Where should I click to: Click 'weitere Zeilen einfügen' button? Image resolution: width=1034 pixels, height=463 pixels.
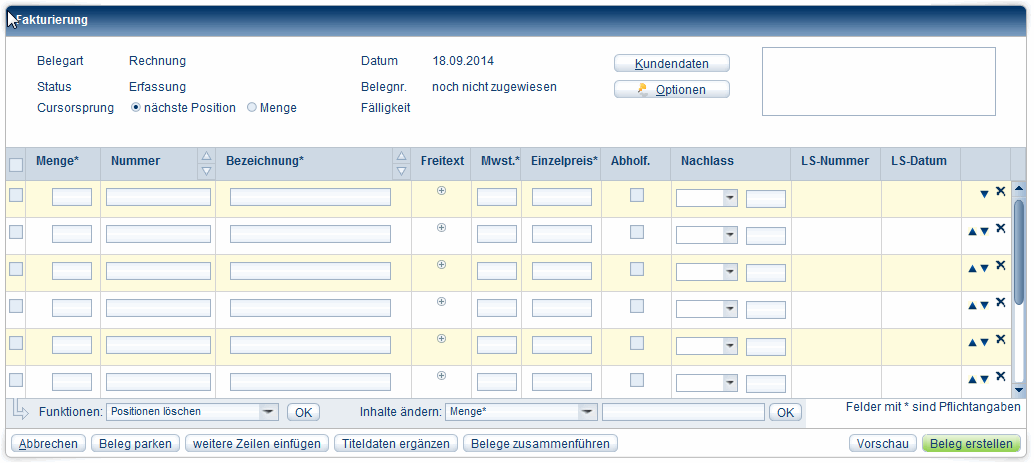coord(256,443)
